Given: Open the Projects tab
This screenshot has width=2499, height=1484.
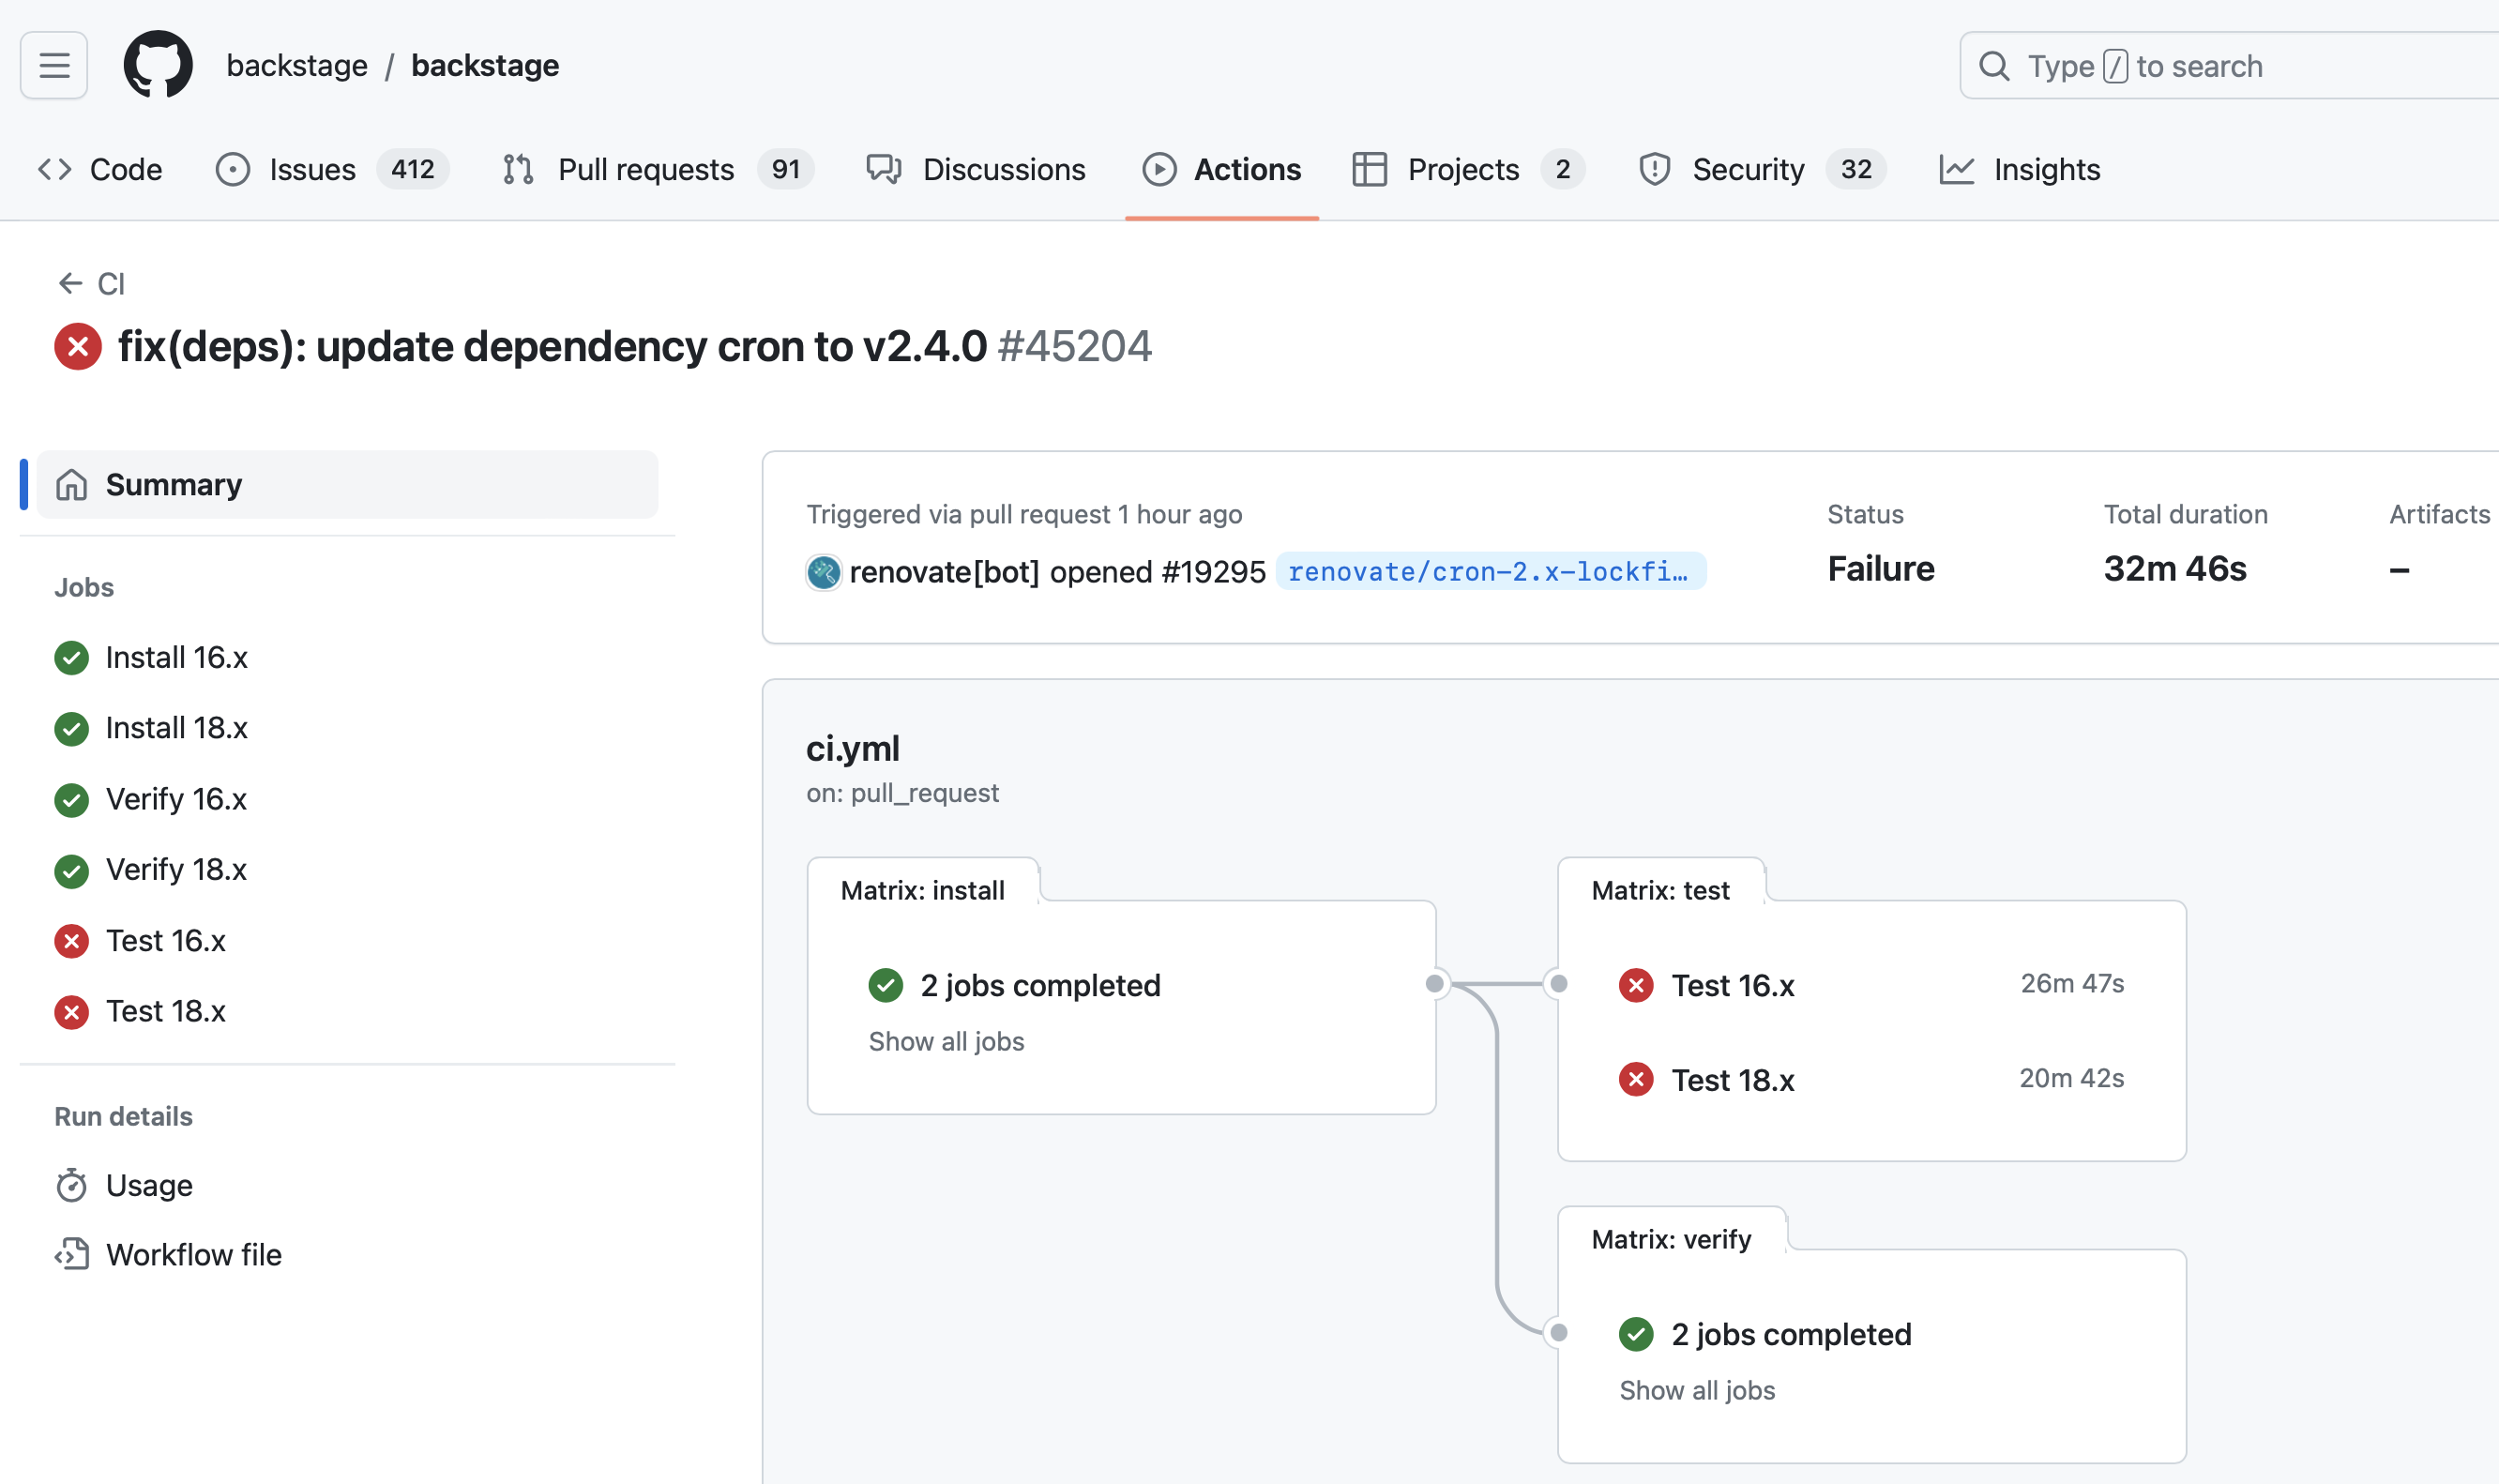Looking at the screenshot, I should tap(1467, 169).
